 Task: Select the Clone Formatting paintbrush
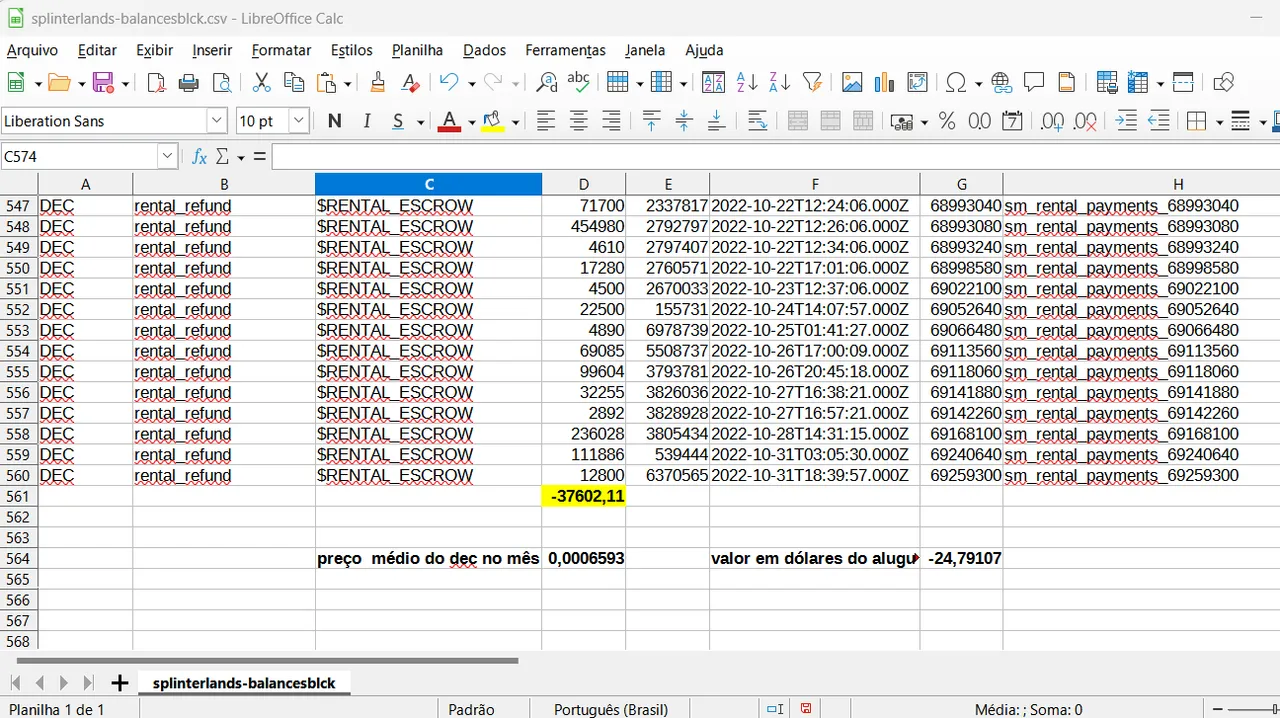pos(377,83)
